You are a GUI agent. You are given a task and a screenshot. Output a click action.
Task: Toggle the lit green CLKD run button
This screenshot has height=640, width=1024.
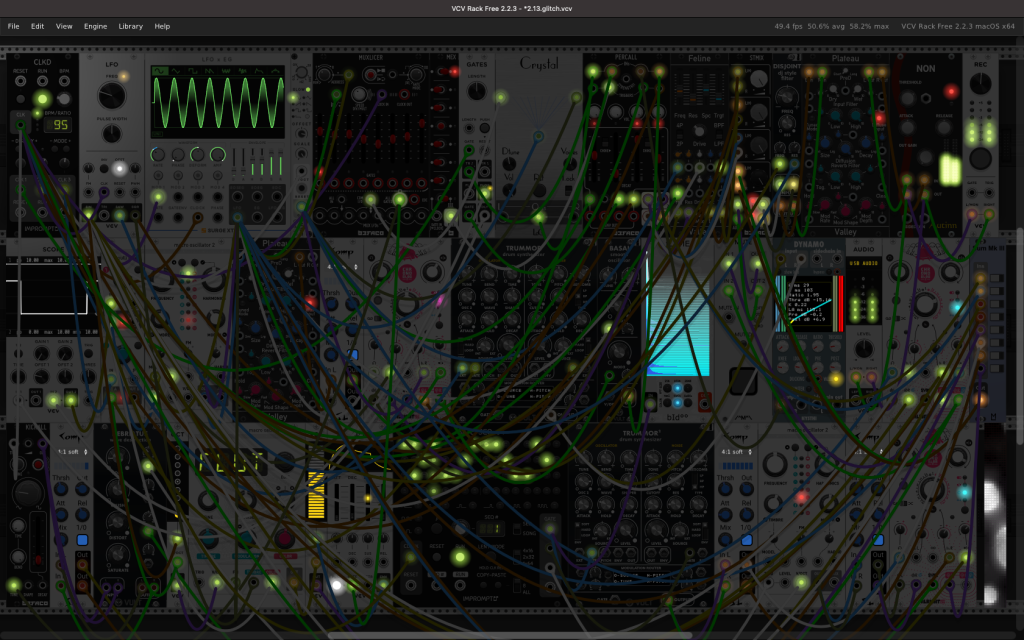pos(42,99)
